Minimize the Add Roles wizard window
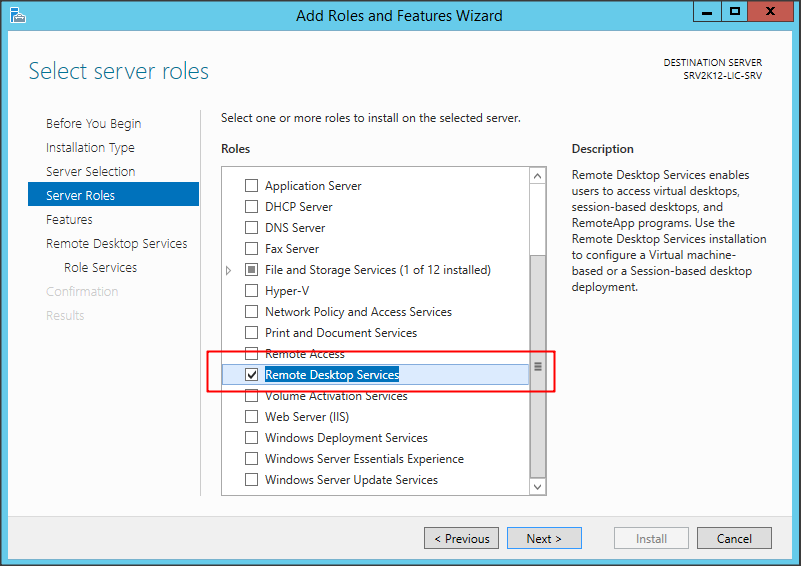This screenshot has width=801, height=566. pos(705,13)
